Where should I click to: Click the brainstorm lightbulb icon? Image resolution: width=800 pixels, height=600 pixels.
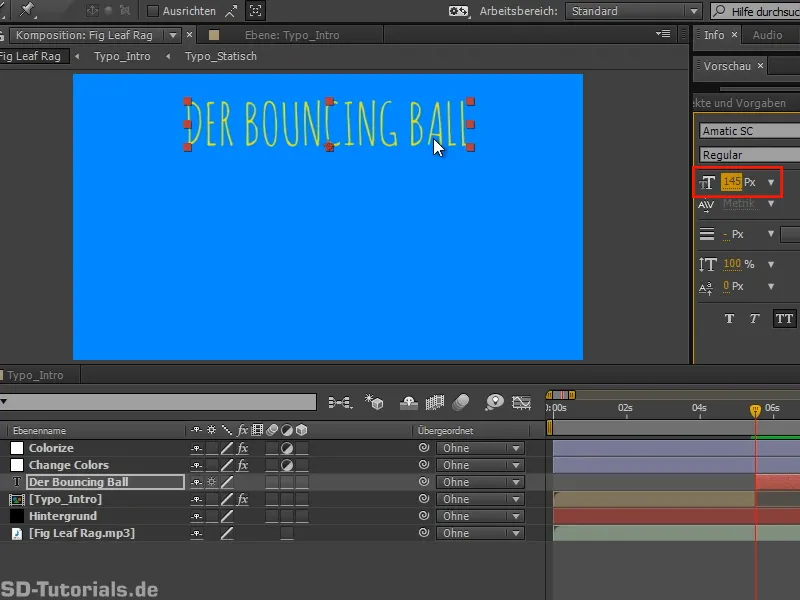point(494,403)
